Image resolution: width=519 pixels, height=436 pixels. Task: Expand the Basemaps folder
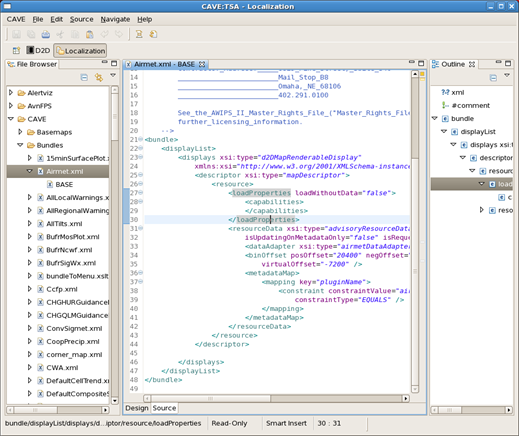pyautogui.click(x=20, y=132)
